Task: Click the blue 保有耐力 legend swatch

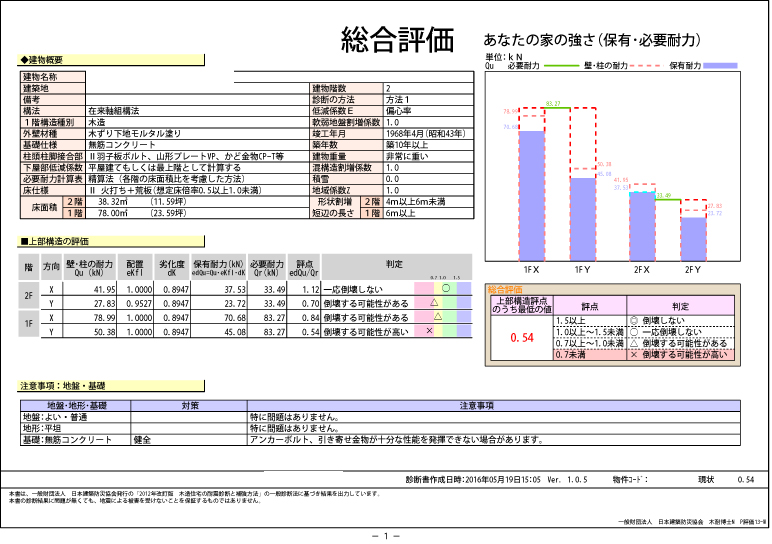Action: coord(720,65)
